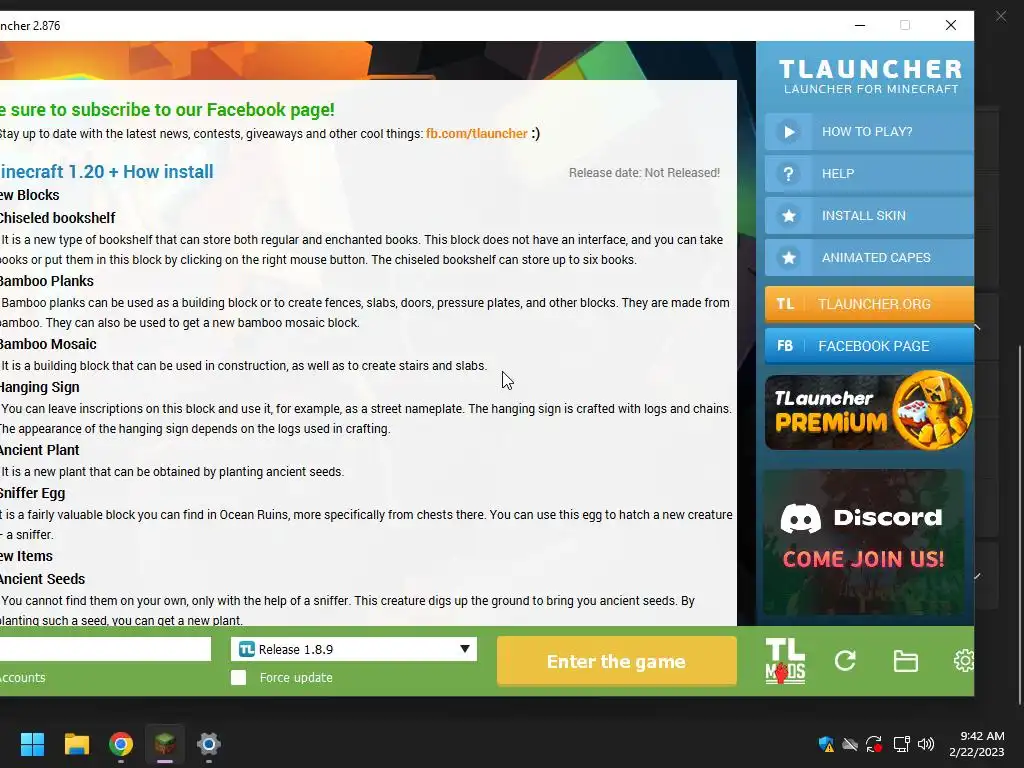Open INSTALL SKIN page
Viewport: 1024px width, 768px height.
869,216
